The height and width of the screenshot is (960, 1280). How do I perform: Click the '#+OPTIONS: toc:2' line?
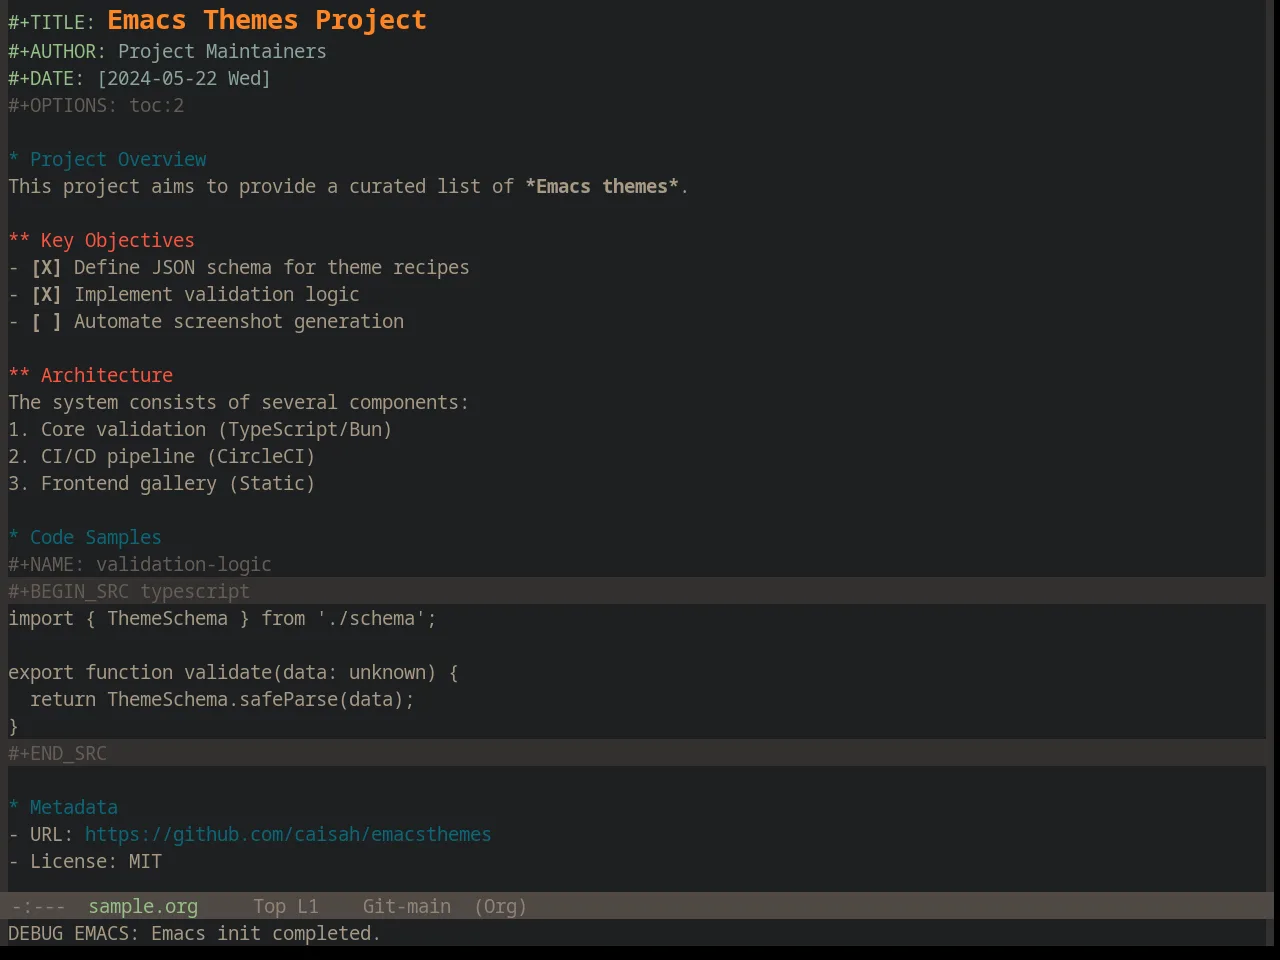[x=96, y=105]
